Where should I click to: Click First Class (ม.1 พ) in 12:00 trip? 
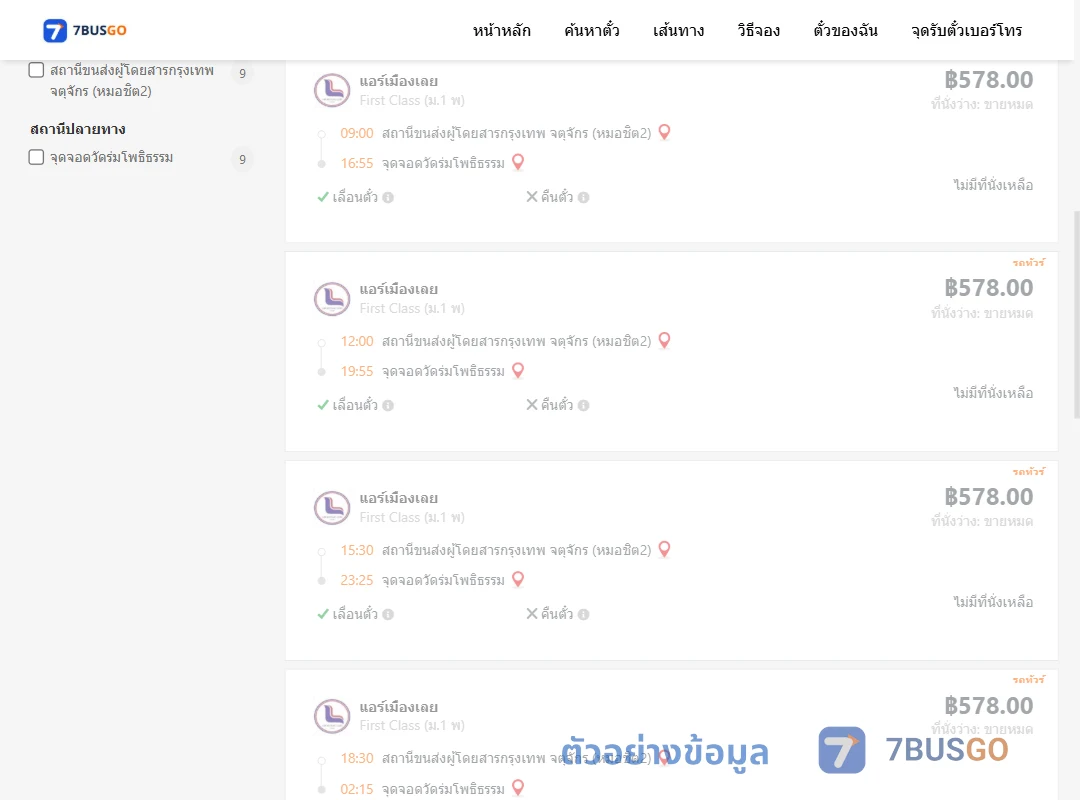(x=412, y=309)
